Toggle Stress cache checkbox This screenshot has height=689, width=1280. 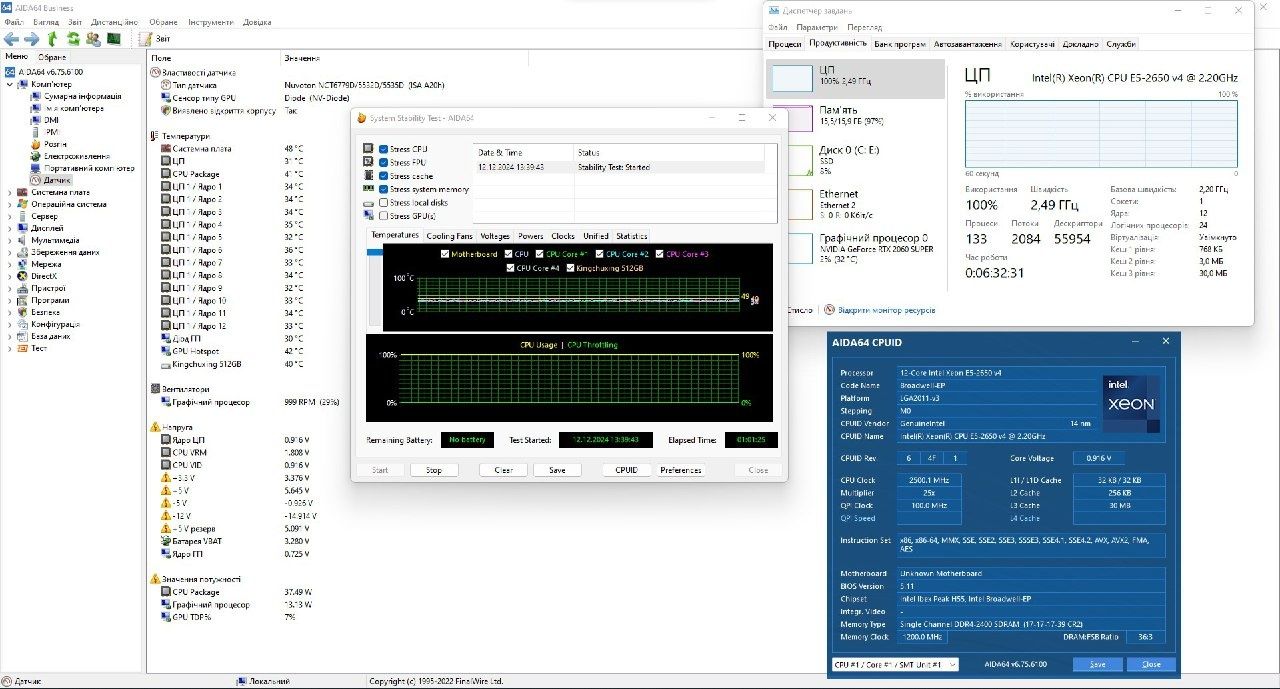[384, 176]
